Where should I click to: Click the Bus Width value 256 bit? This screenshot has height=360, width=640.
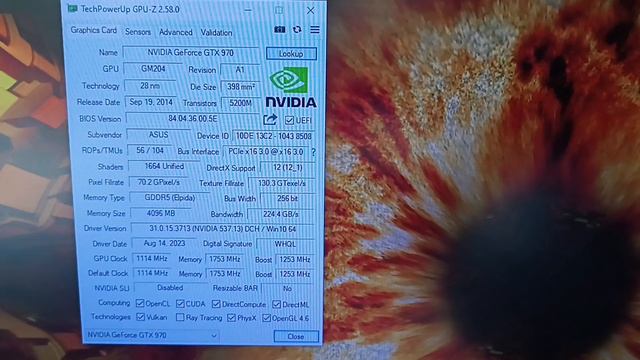point(287,198)
